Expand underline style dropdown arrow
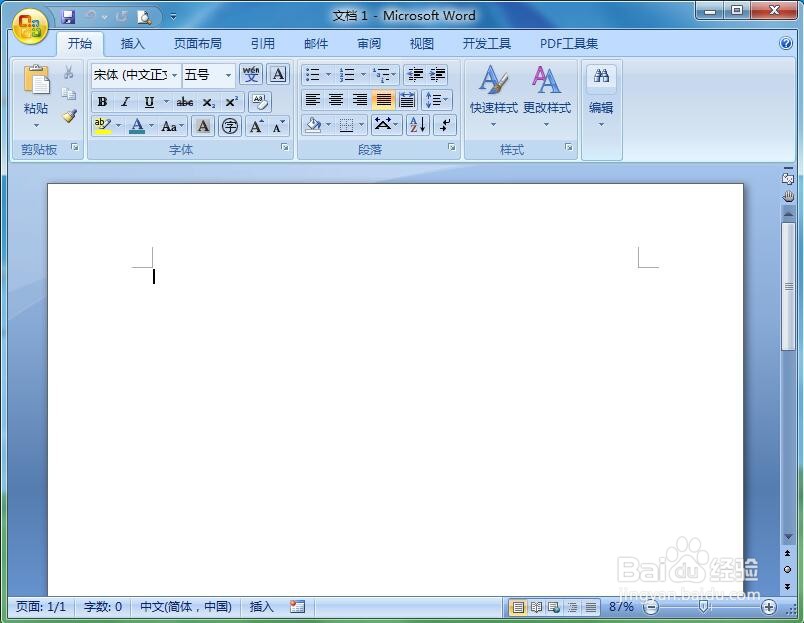This screenshot has width=804, height=623. (x=166, y=102)
